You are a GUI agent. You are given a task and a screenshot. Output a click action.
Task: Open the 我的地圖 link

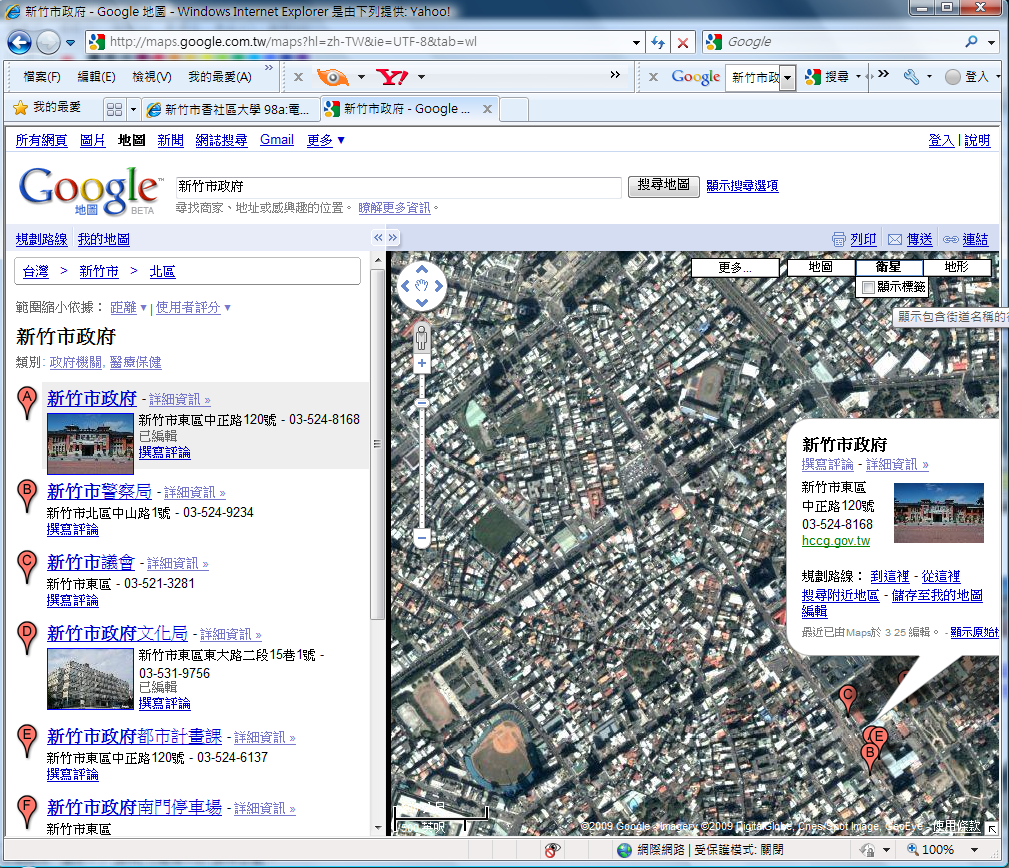click(104, 239)
